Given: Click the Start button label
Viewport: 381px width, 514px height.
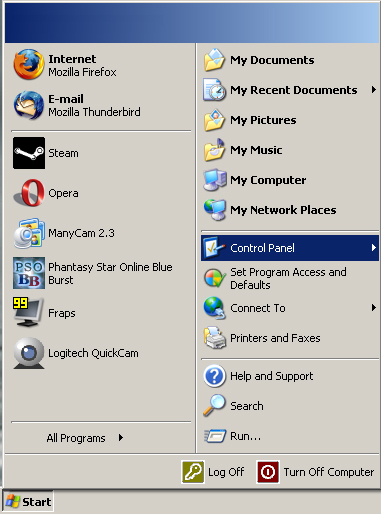Looking at the screenshot, I should [36, 502].
